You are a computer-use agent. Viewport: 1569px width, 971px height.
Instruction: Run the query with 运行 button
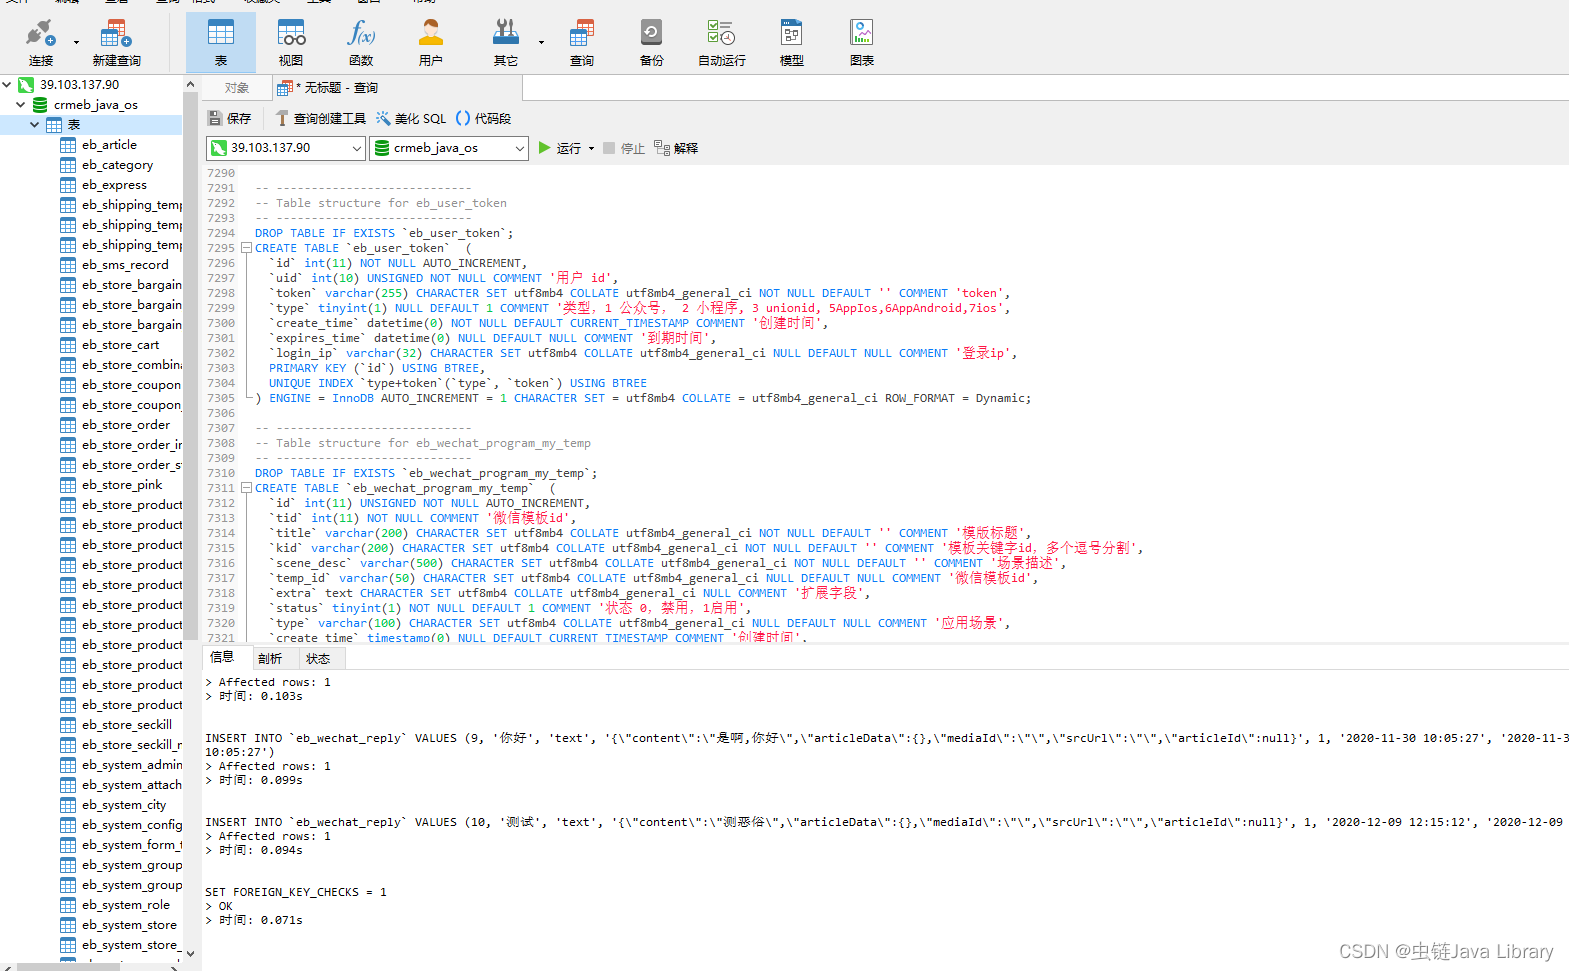pos(560,148)
